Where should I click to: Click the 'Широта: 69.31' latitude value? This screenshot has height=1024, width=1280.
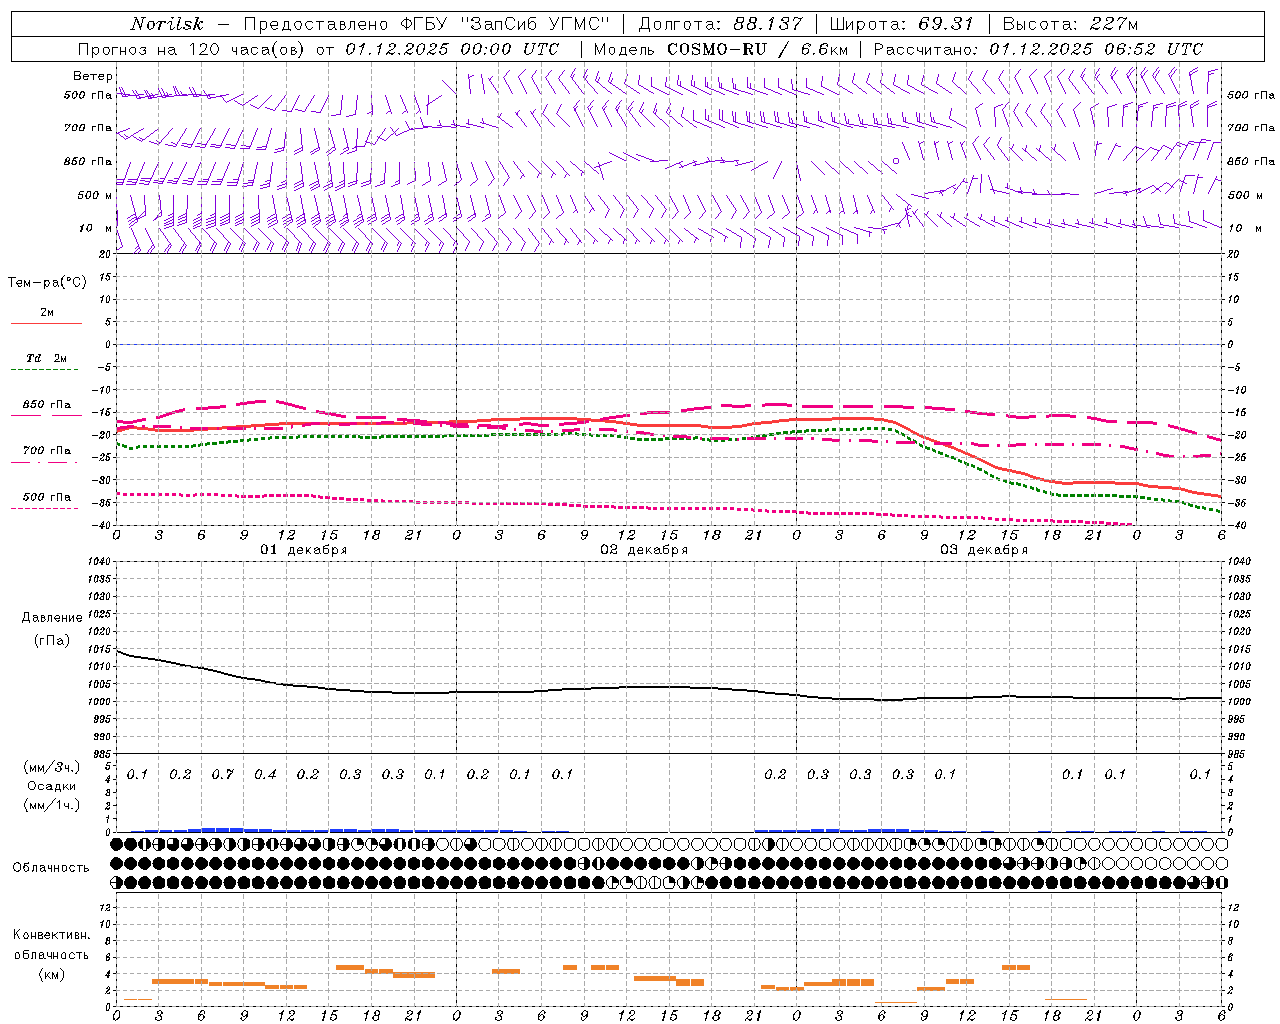point(901,24)
